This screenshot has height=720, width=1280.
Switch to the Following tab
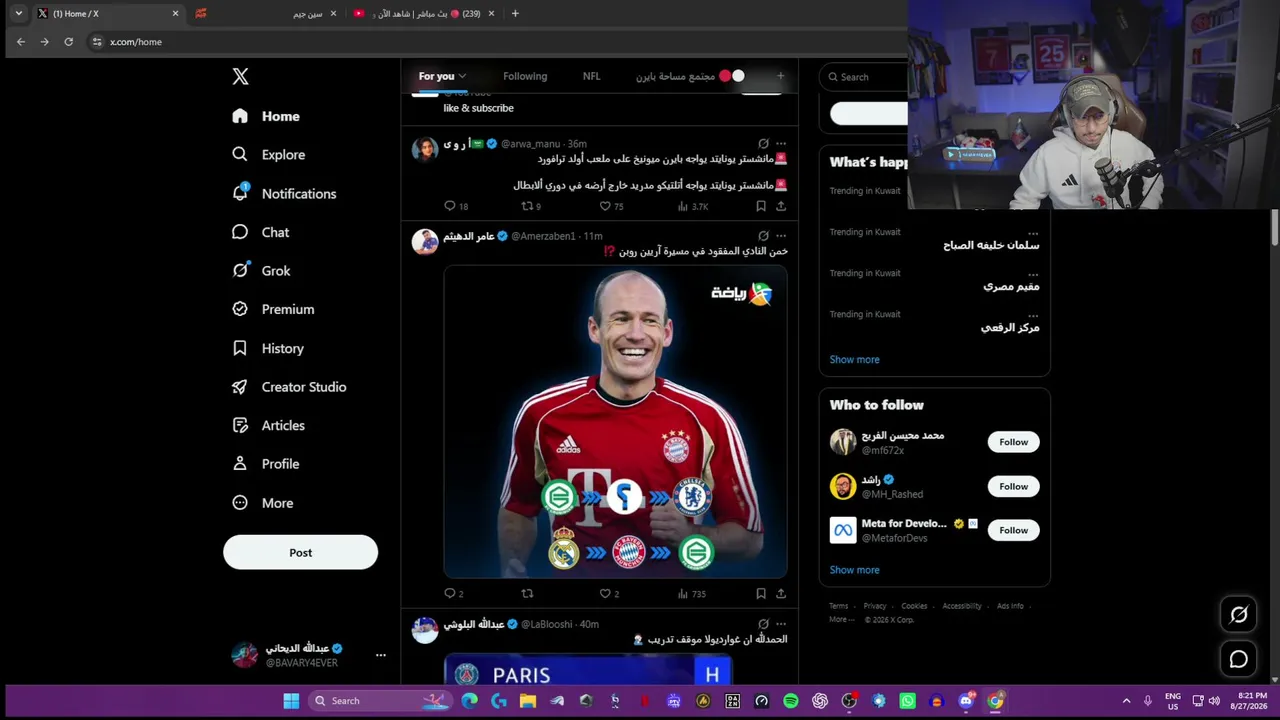point(525,76)
